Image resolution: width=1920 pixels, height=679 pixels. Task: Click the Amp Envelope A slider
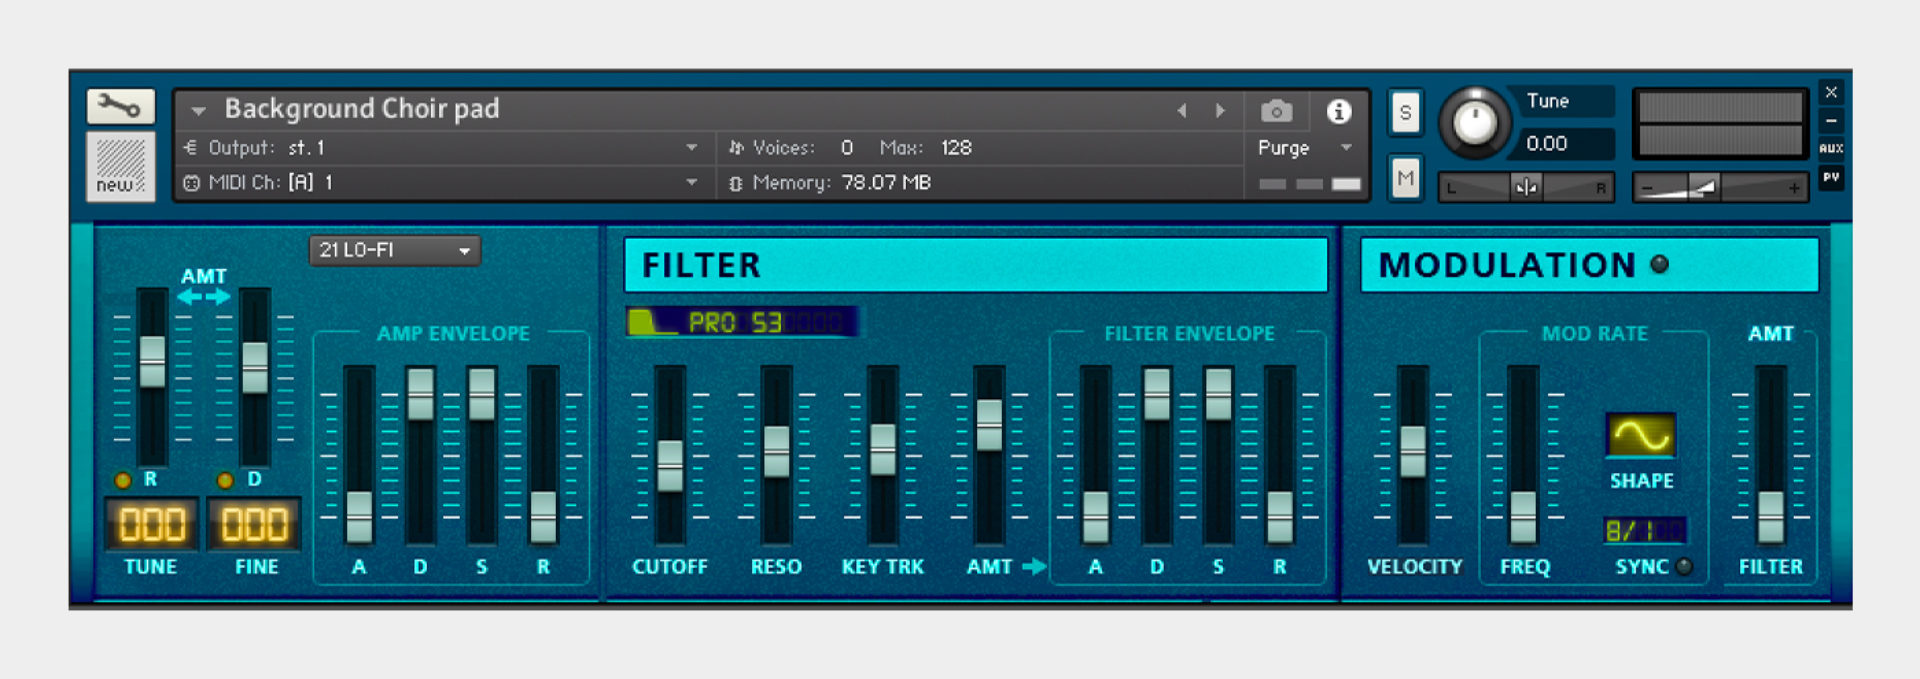[x=358, y=516]
